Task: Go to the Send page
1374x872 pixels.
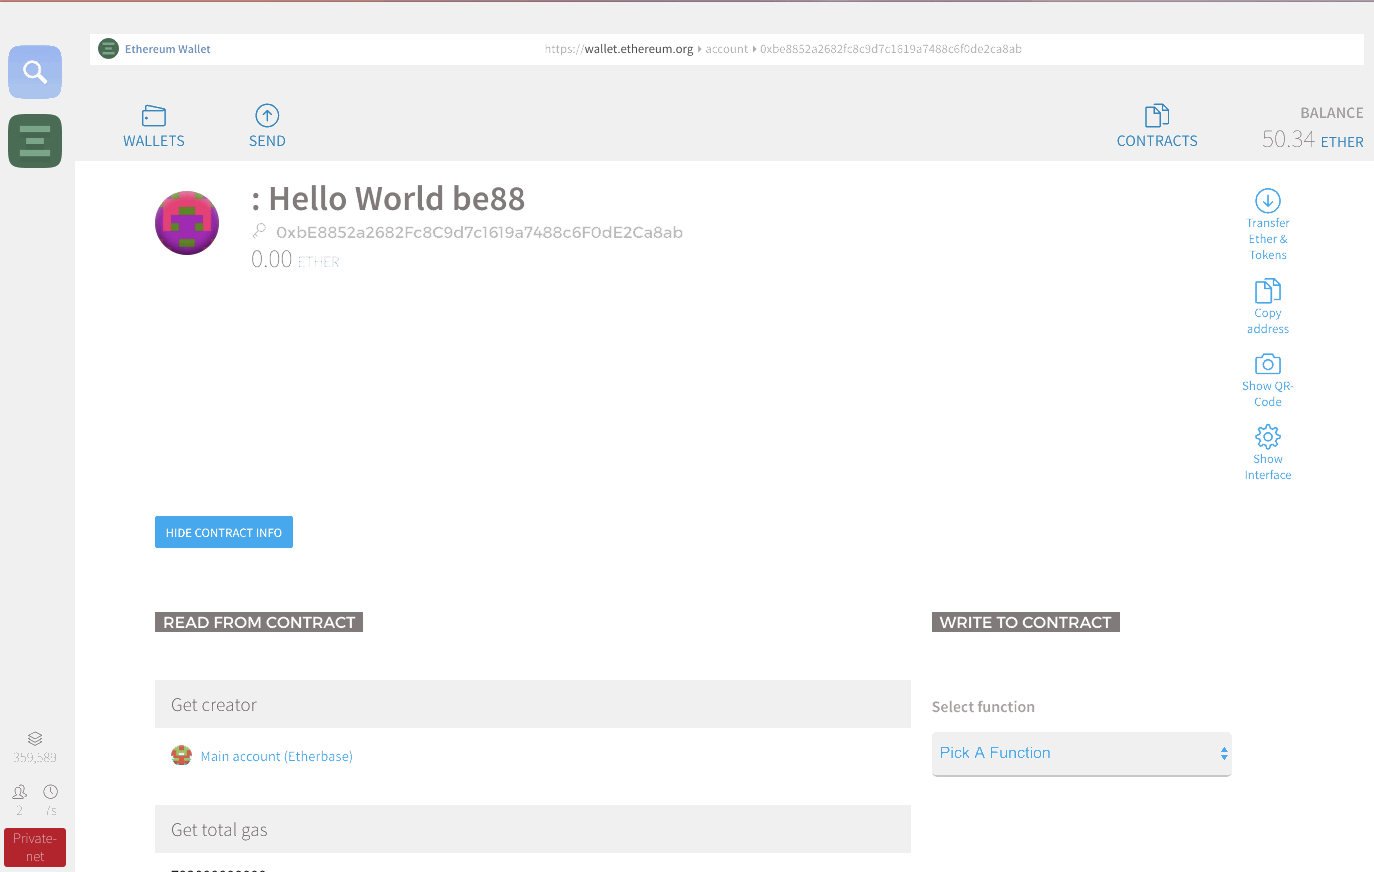Action: pos(267,126)
